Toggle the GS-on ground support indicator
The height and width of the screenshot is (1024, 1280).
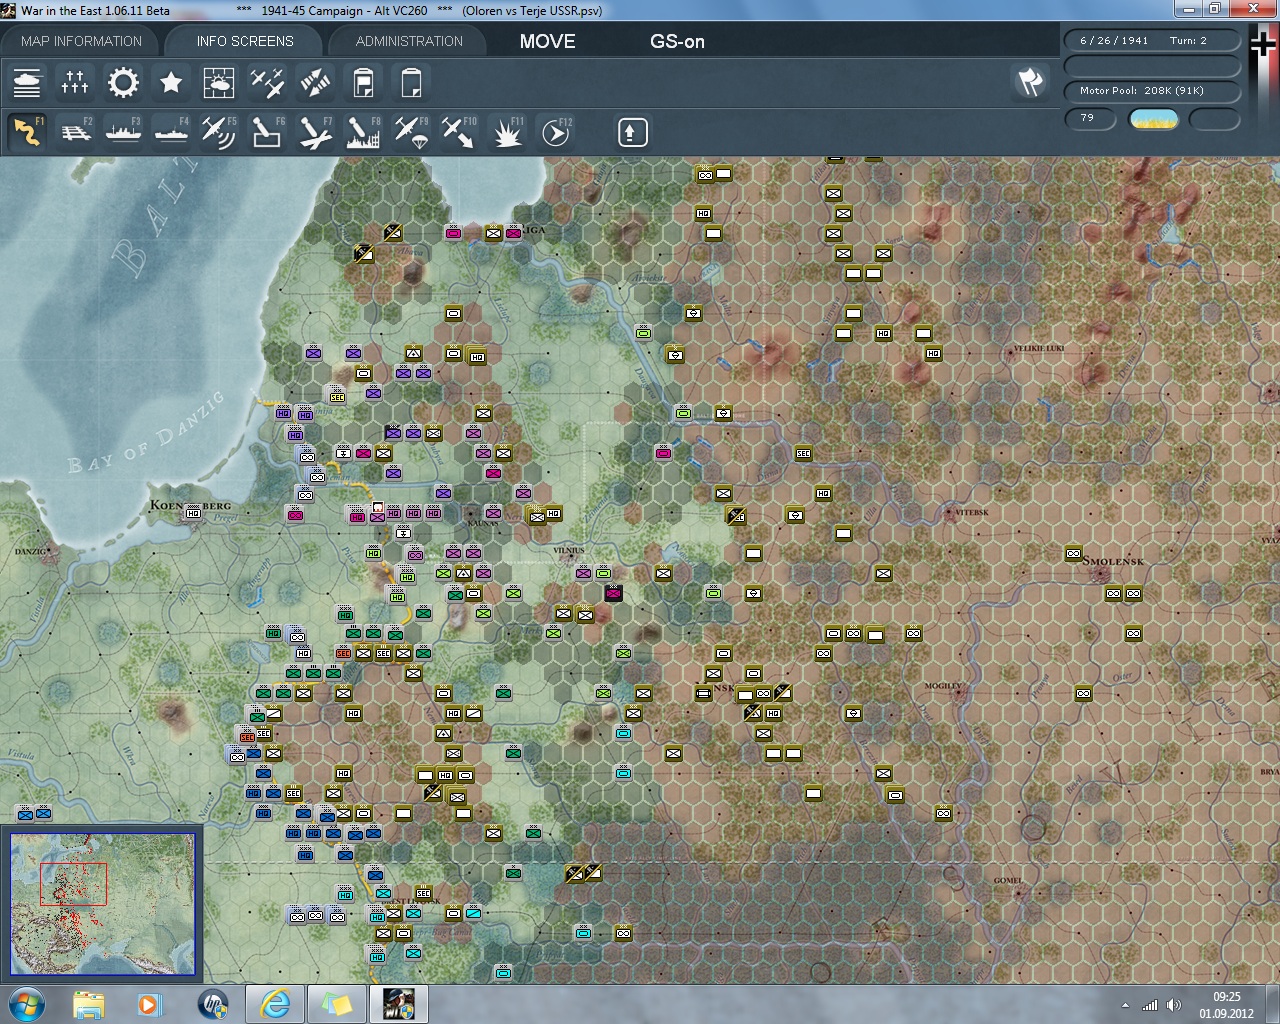click(677, 41)
